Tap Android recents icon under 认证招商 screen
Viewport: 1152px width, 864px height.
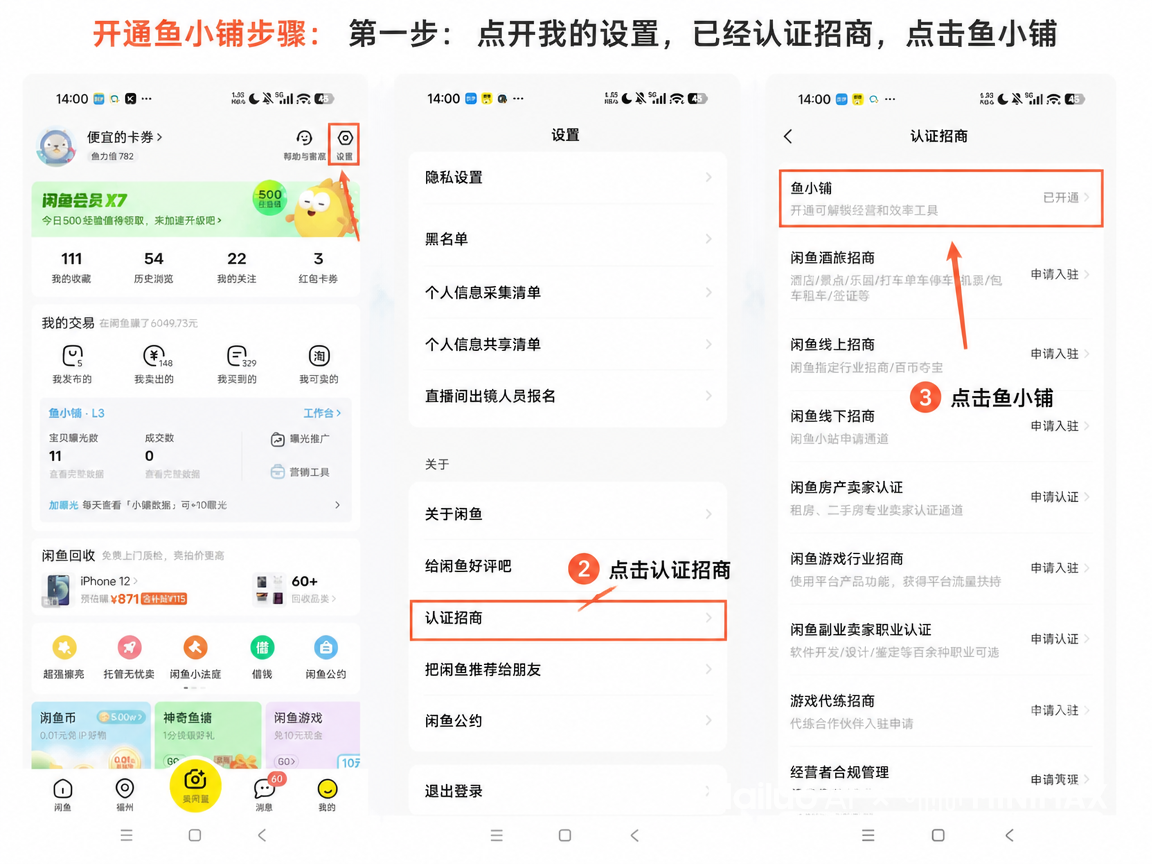[868, 835]
